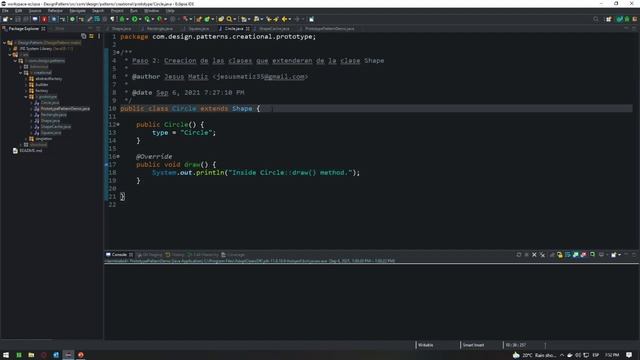Toggle Show Console on standard error
Image resolution: width=640 pixels, height=360 pixels.
pos(584,255)
